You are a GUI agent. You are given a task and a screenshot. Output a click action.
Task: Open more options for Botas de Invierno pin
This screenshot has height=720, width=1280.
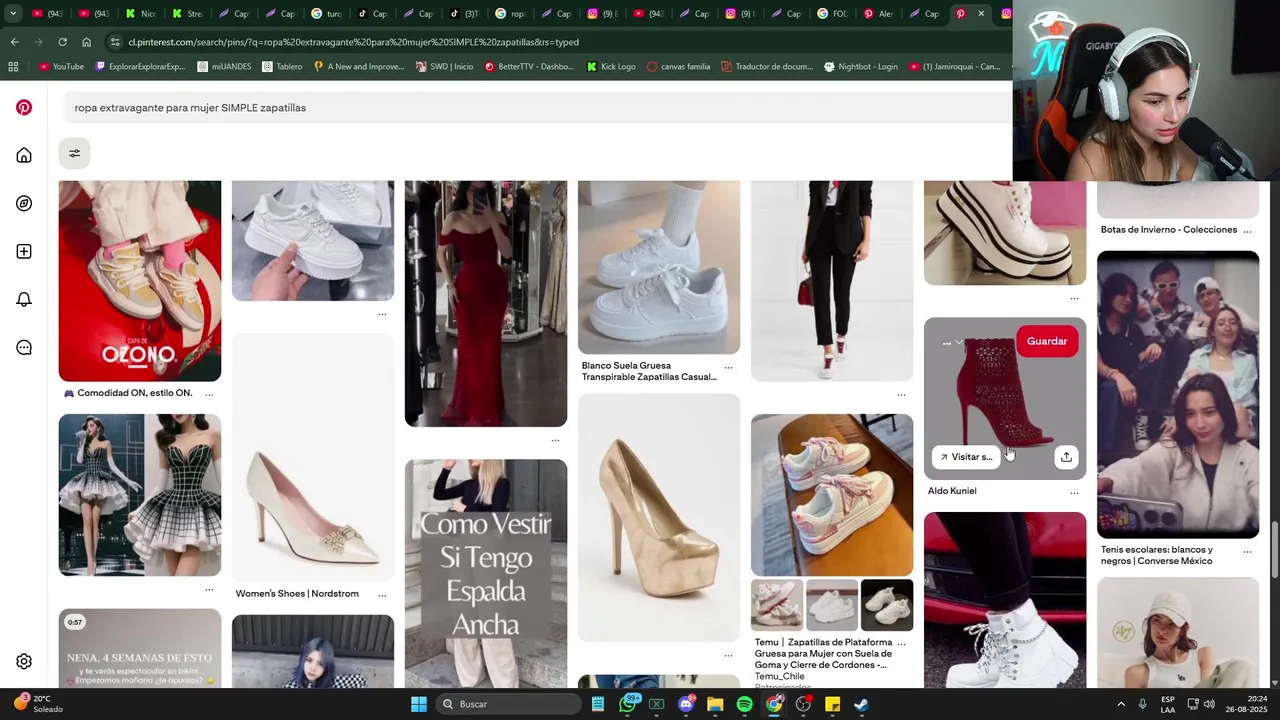coord(1247,230)
